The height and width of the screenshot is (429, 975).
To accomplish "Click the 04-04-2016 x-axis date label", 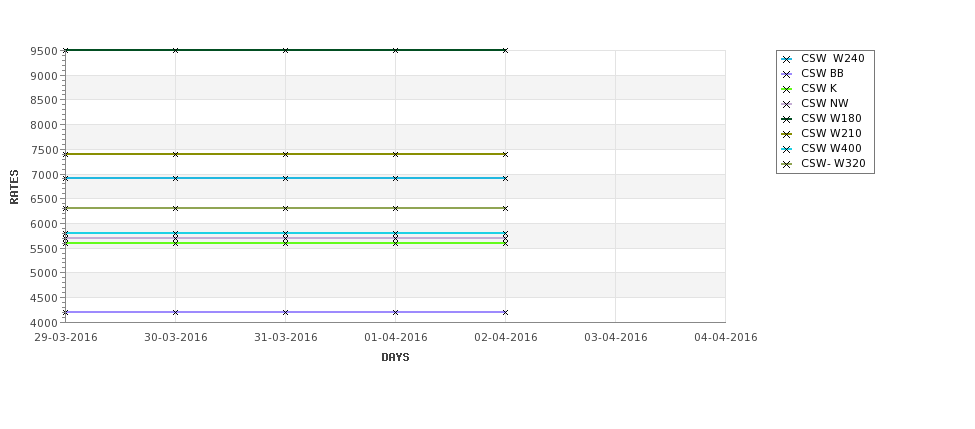I will (x=726, y=338).
